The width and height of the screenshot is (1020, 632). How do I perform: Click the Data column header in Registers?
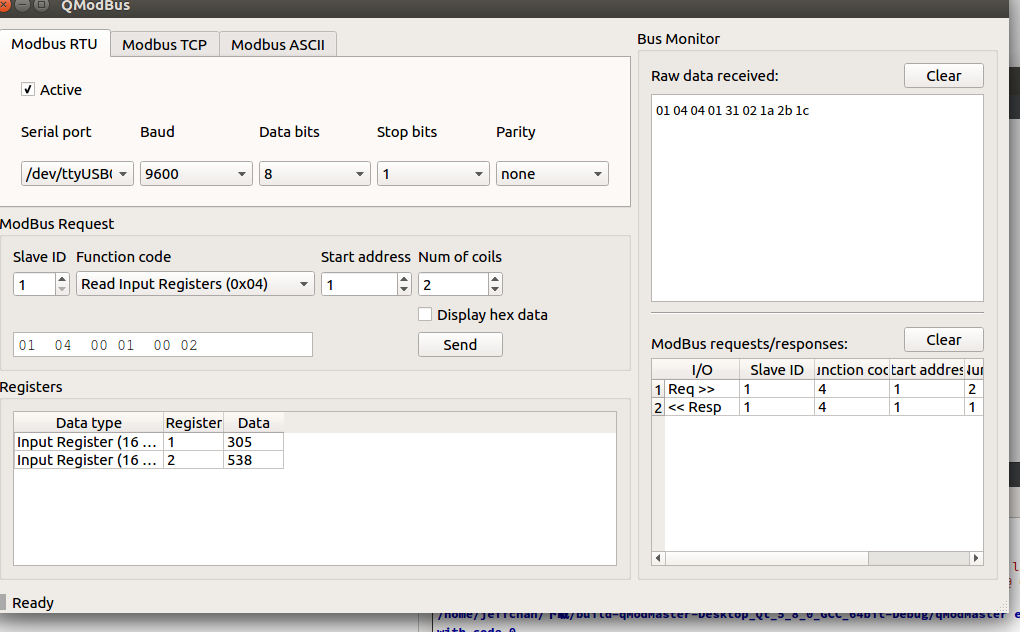[254, 423]
